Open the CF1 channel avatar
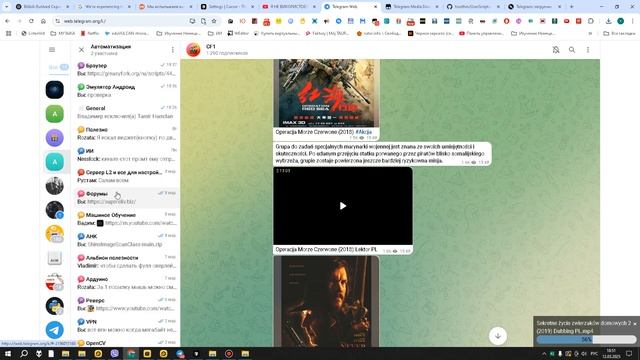 pos(193,50)
